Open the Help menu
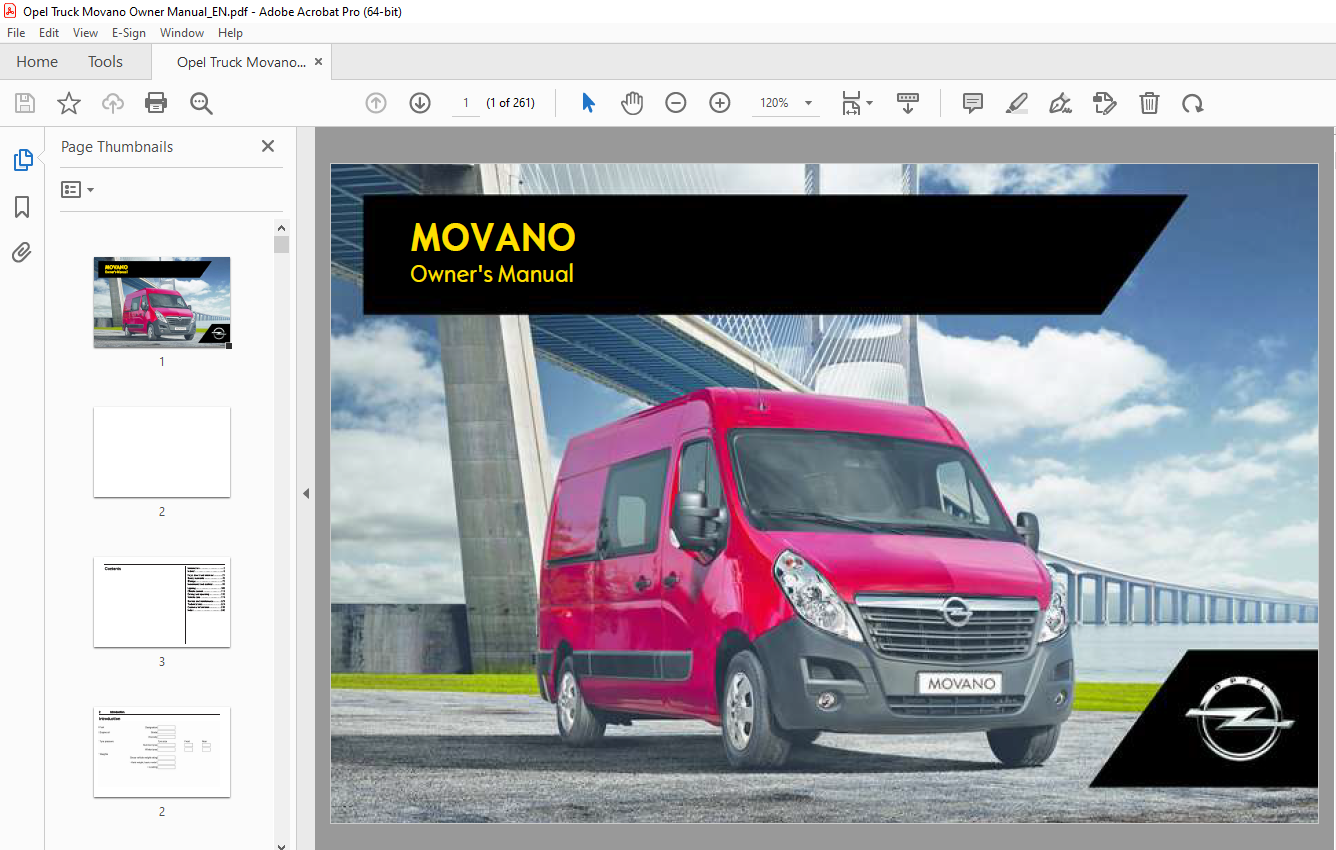This screenshot has height=850, width=1336. 231,33
